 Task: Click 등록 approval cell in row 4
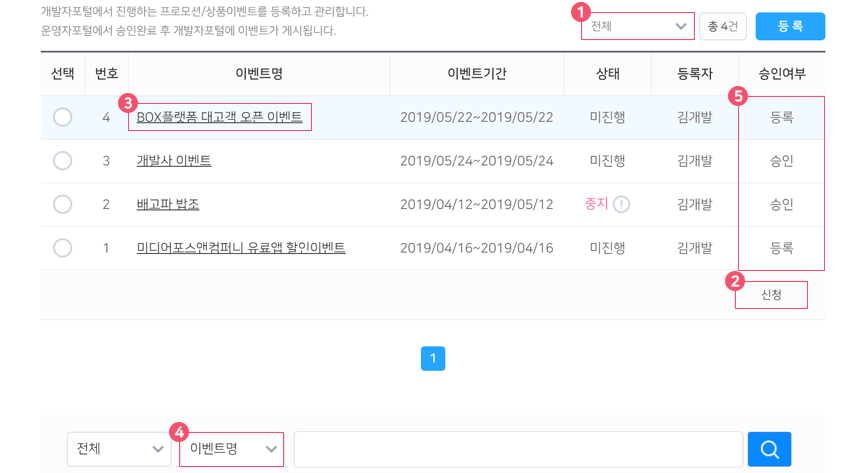click(782, 117)
